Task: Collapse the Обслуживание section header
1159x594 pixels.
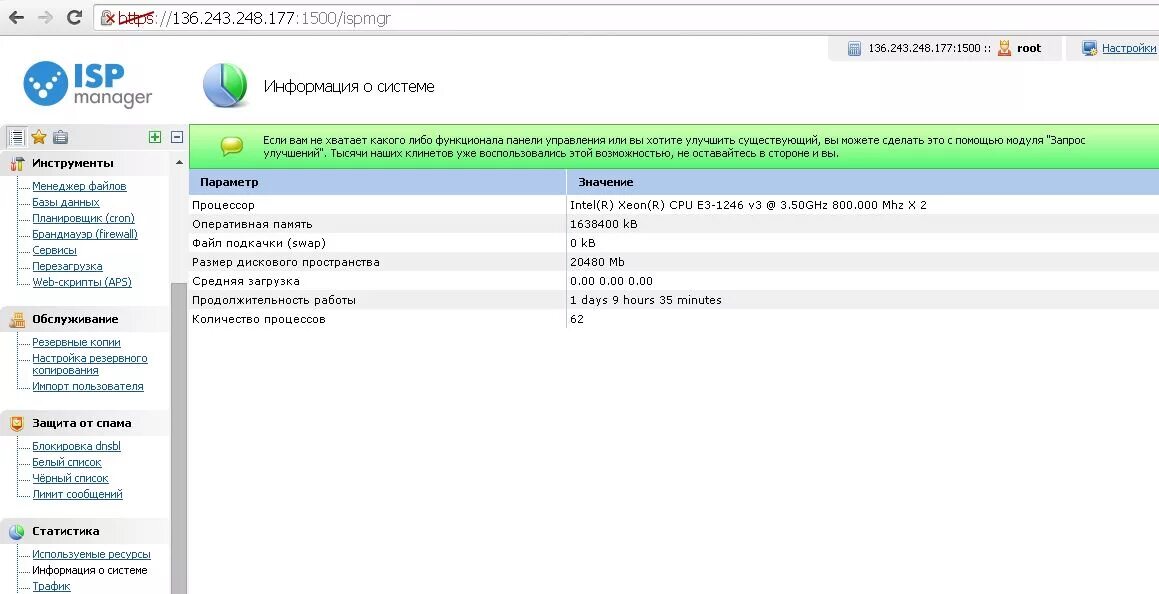Action: [85, 319]
